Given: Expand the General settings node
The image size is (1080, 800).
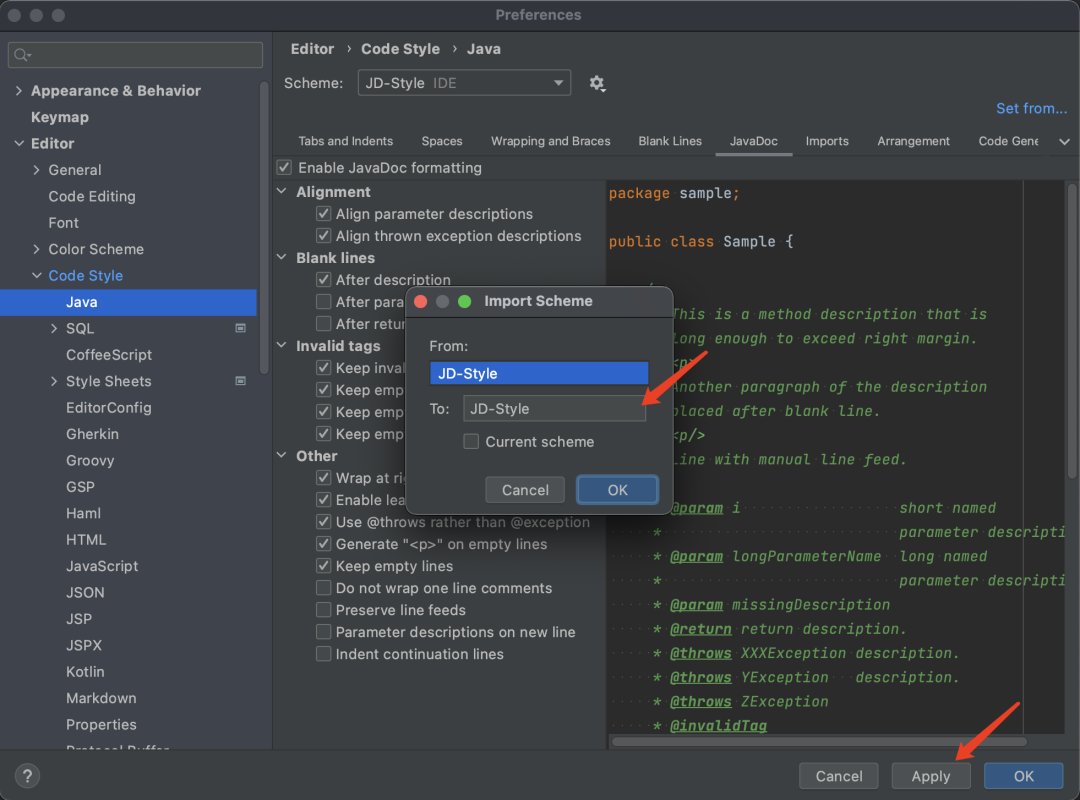Looking at the screenshot, I should 37,170.
